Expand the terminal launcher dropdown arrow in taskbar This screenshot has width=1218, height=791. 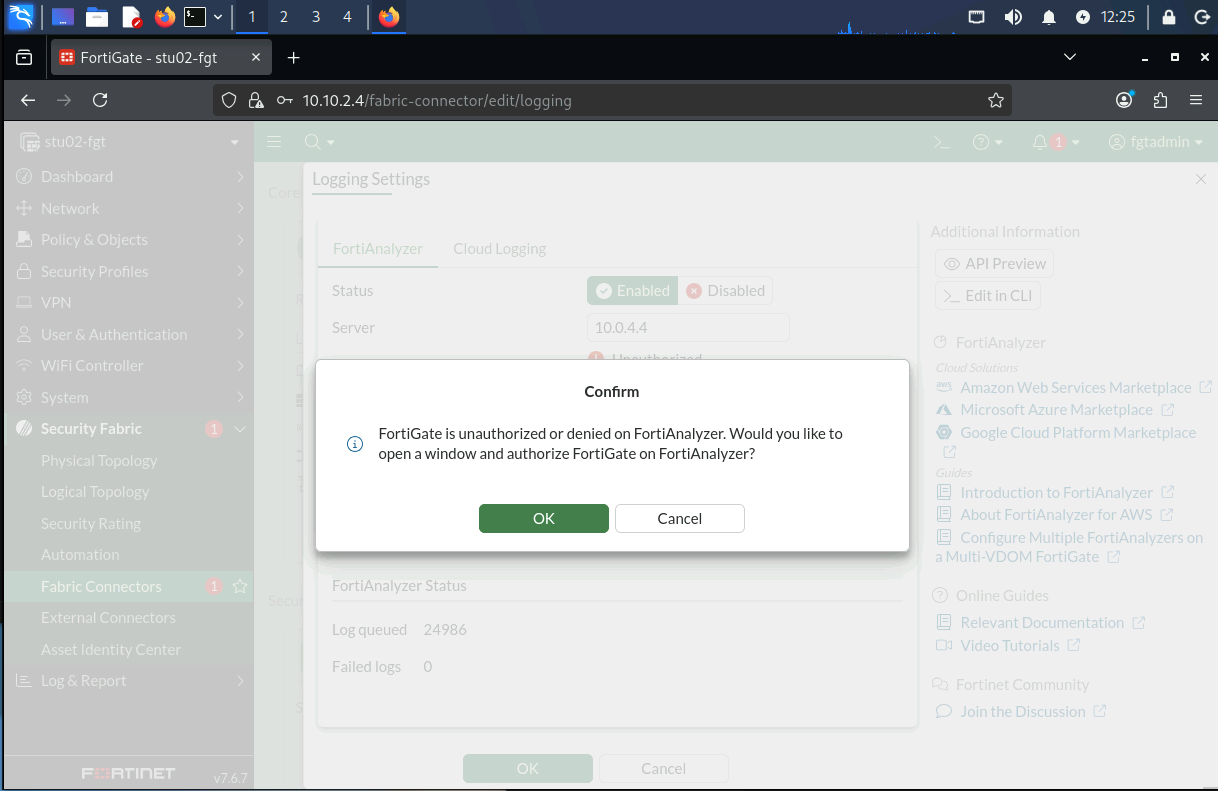[x=218, y=17]
